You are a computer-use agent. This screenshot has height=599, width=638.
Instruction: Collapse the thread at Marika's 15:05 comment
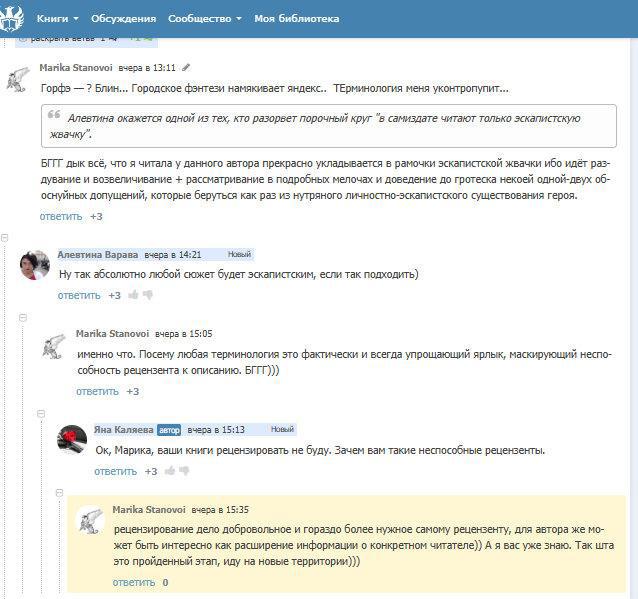pos(24,317)
